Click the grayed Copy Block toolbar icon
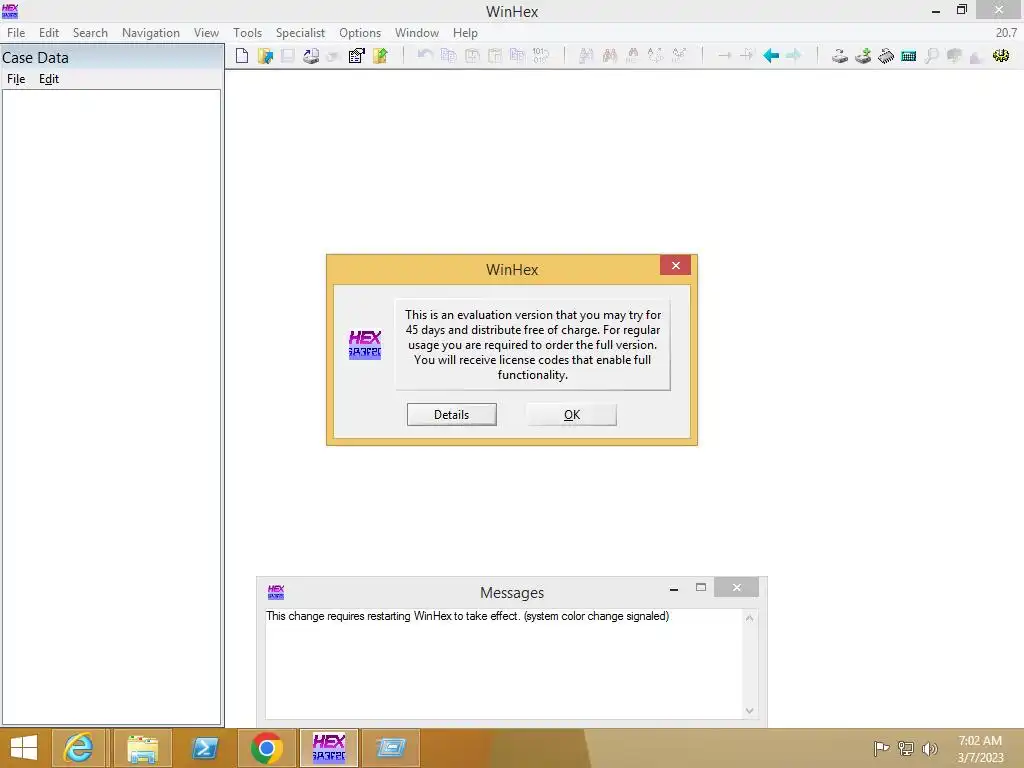Screen dimensions: 1024x768 click(449, 56)
